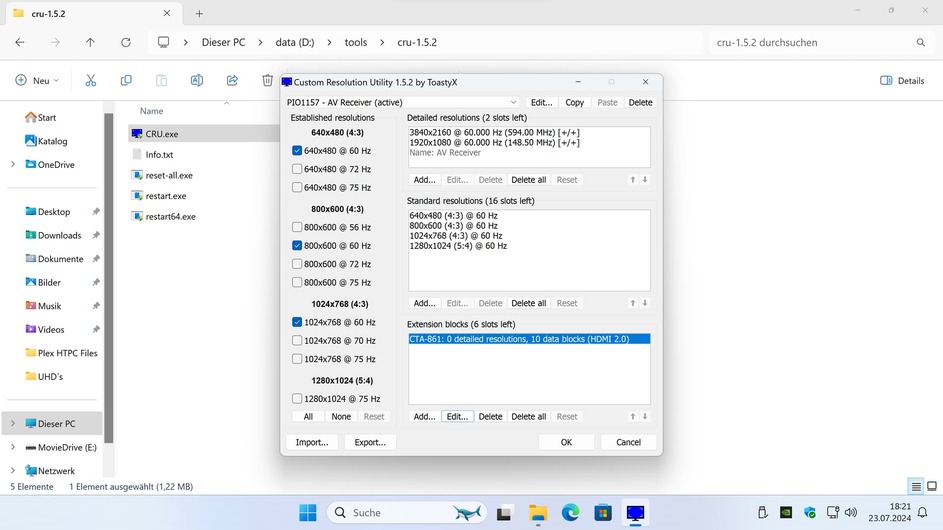Open Windows Security shield tray icon
The image size is (943, 530).
pyautogui.click(x=809, y=513)
